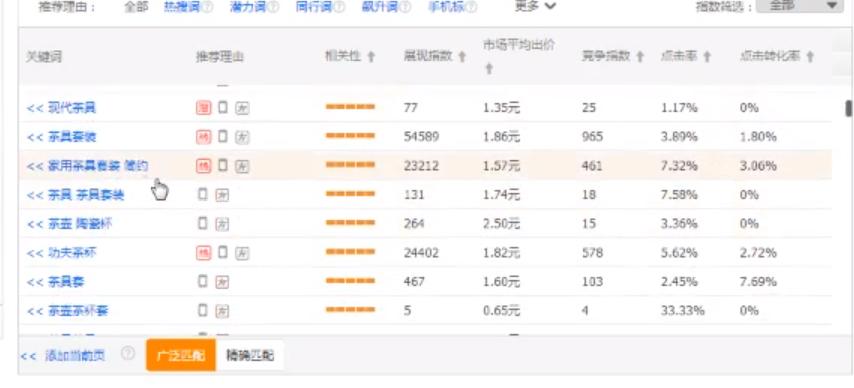The image size is (854, 388).
Task: Sort by 展现指数 using its arrow
Action: (462, 57)
